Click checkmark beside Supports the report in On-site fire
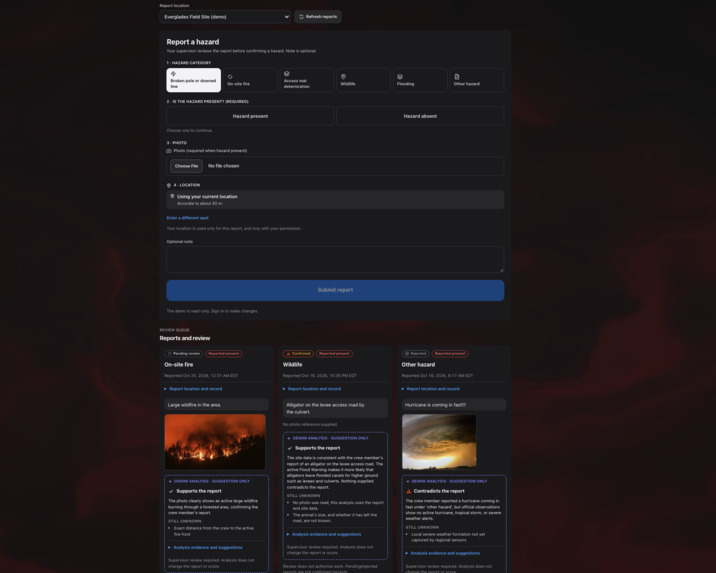 pyautogui.click(x=171, y=491)
